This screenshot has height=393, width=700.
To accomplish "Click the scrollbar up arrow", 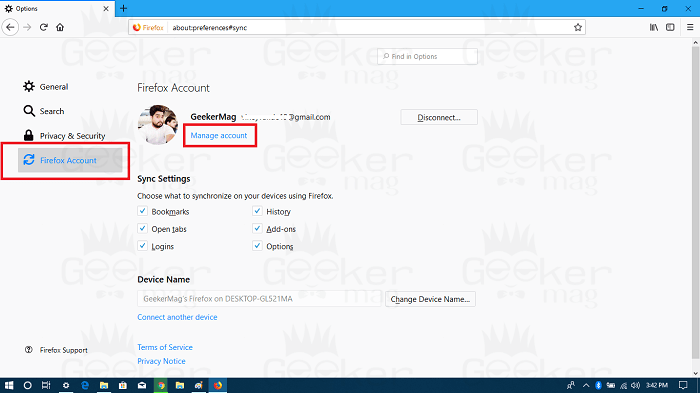I will (x=695, y=43).
